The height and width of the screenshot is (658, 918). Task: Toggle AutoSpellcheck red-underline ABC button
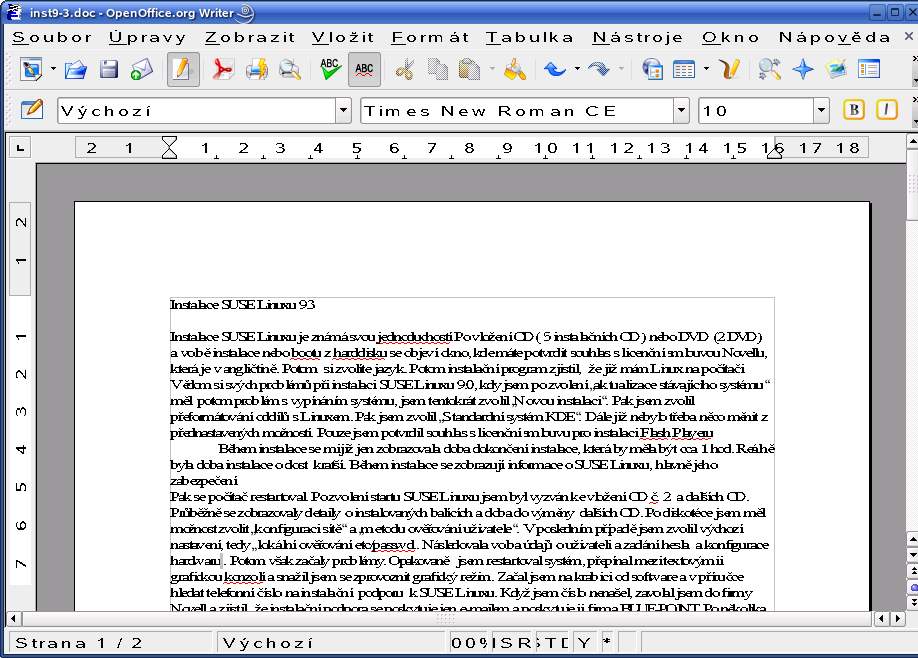click(x=364, y=69)
